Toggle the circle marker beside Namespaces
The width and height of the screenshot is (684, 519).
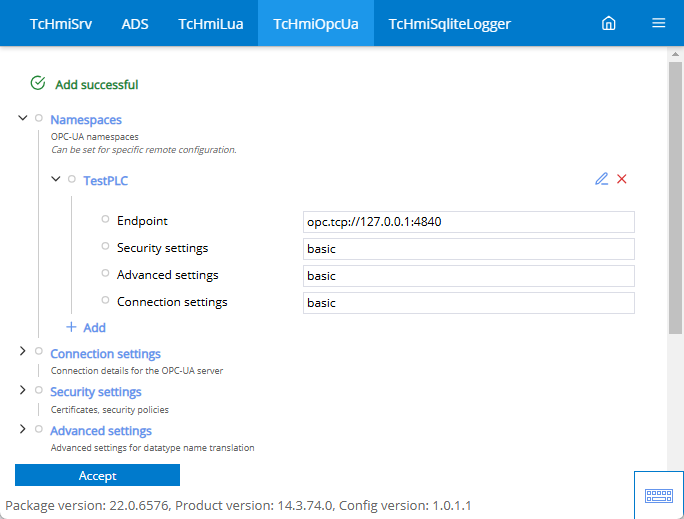pos(39,118)
